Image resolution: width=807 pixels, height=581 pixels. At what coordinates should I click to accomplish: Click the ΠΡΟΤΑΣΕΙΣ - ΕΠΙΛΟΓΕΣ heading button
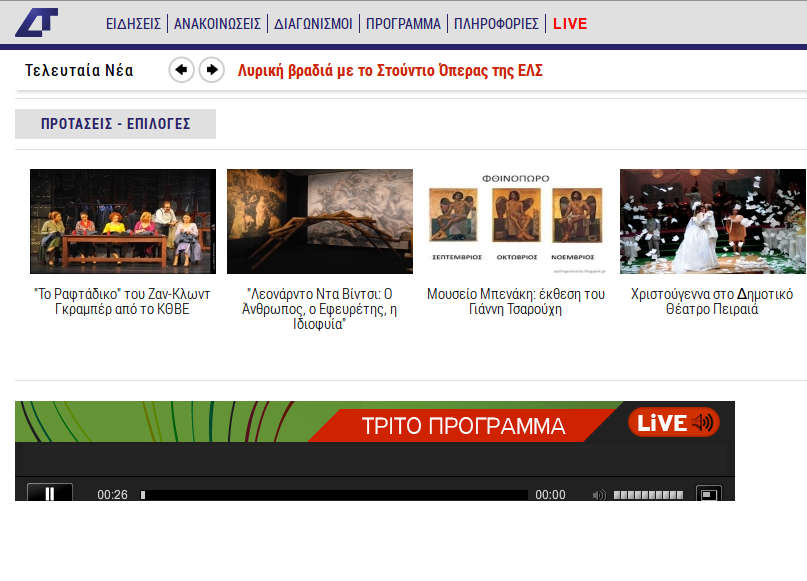(x=115, y=124)
